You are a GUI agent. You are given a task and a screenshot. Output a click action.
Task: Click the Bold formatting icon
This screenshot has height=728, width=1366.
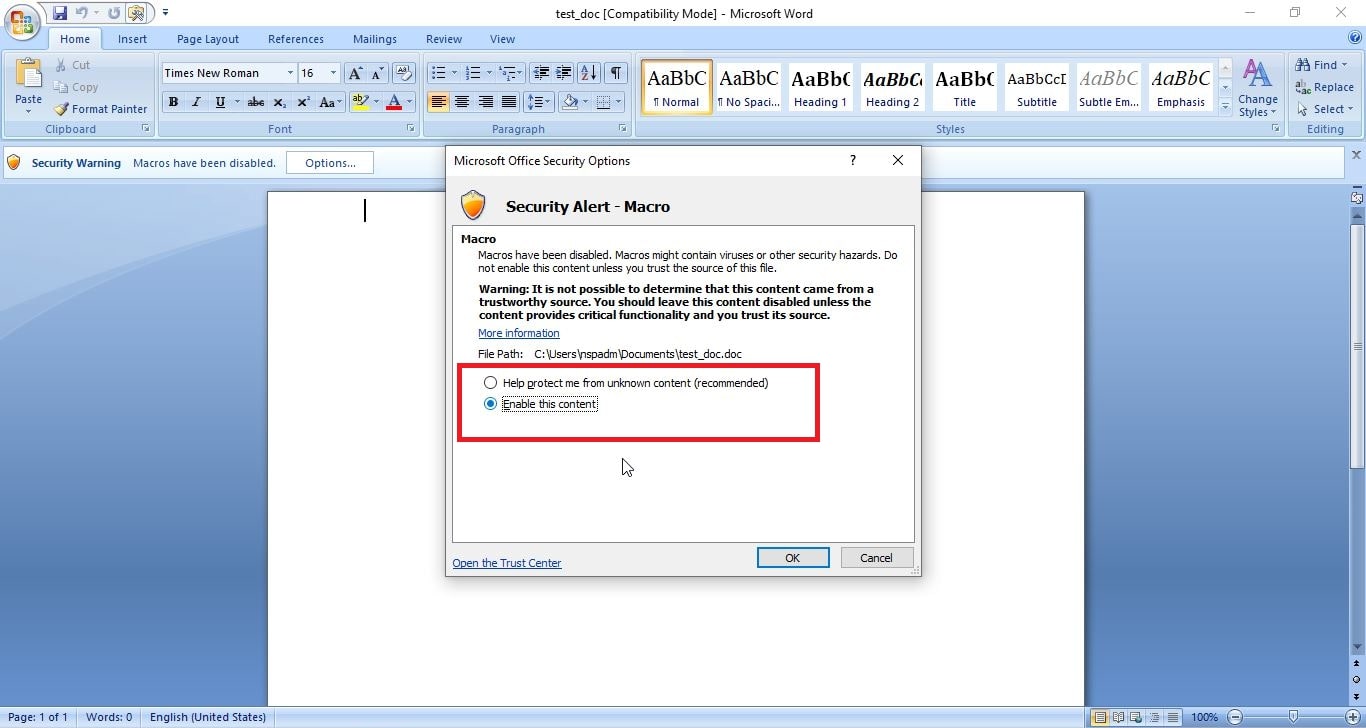(173, 102)
